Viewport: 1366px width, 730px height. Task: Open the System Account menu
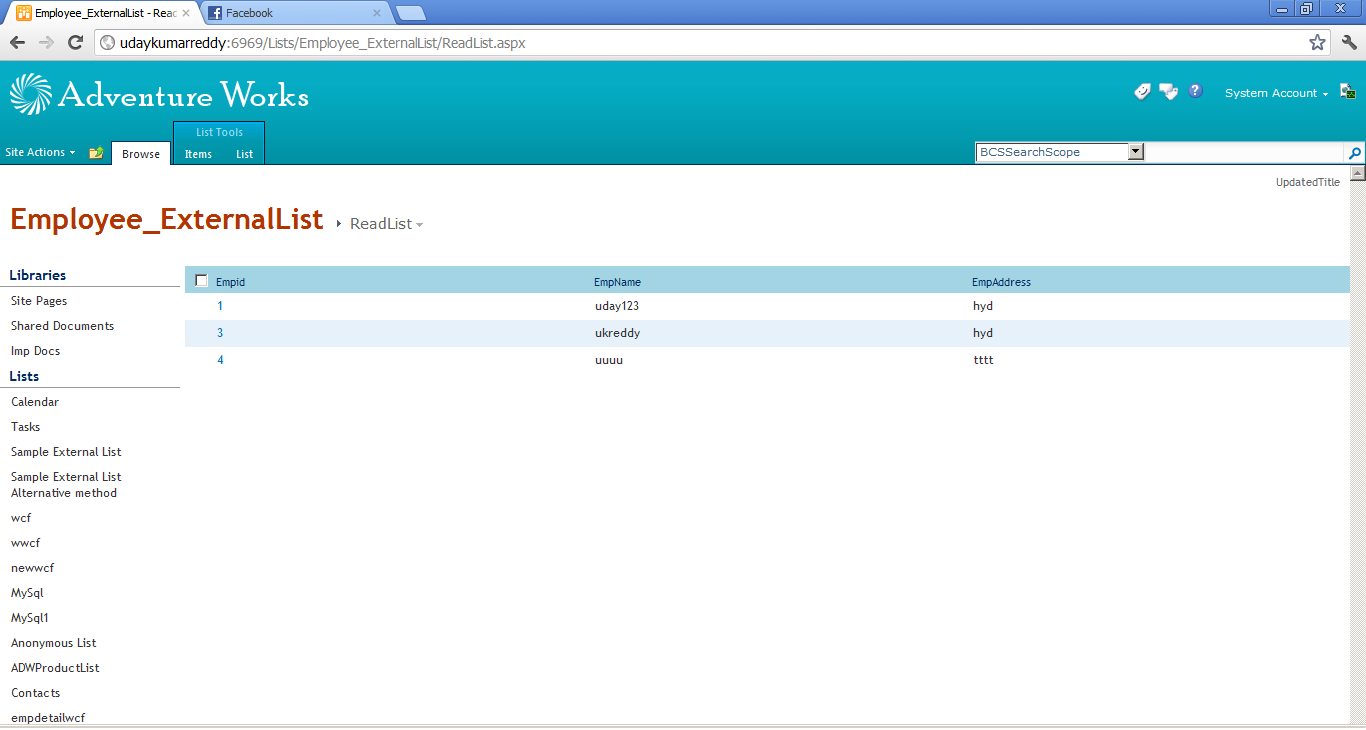(1276, 93)
